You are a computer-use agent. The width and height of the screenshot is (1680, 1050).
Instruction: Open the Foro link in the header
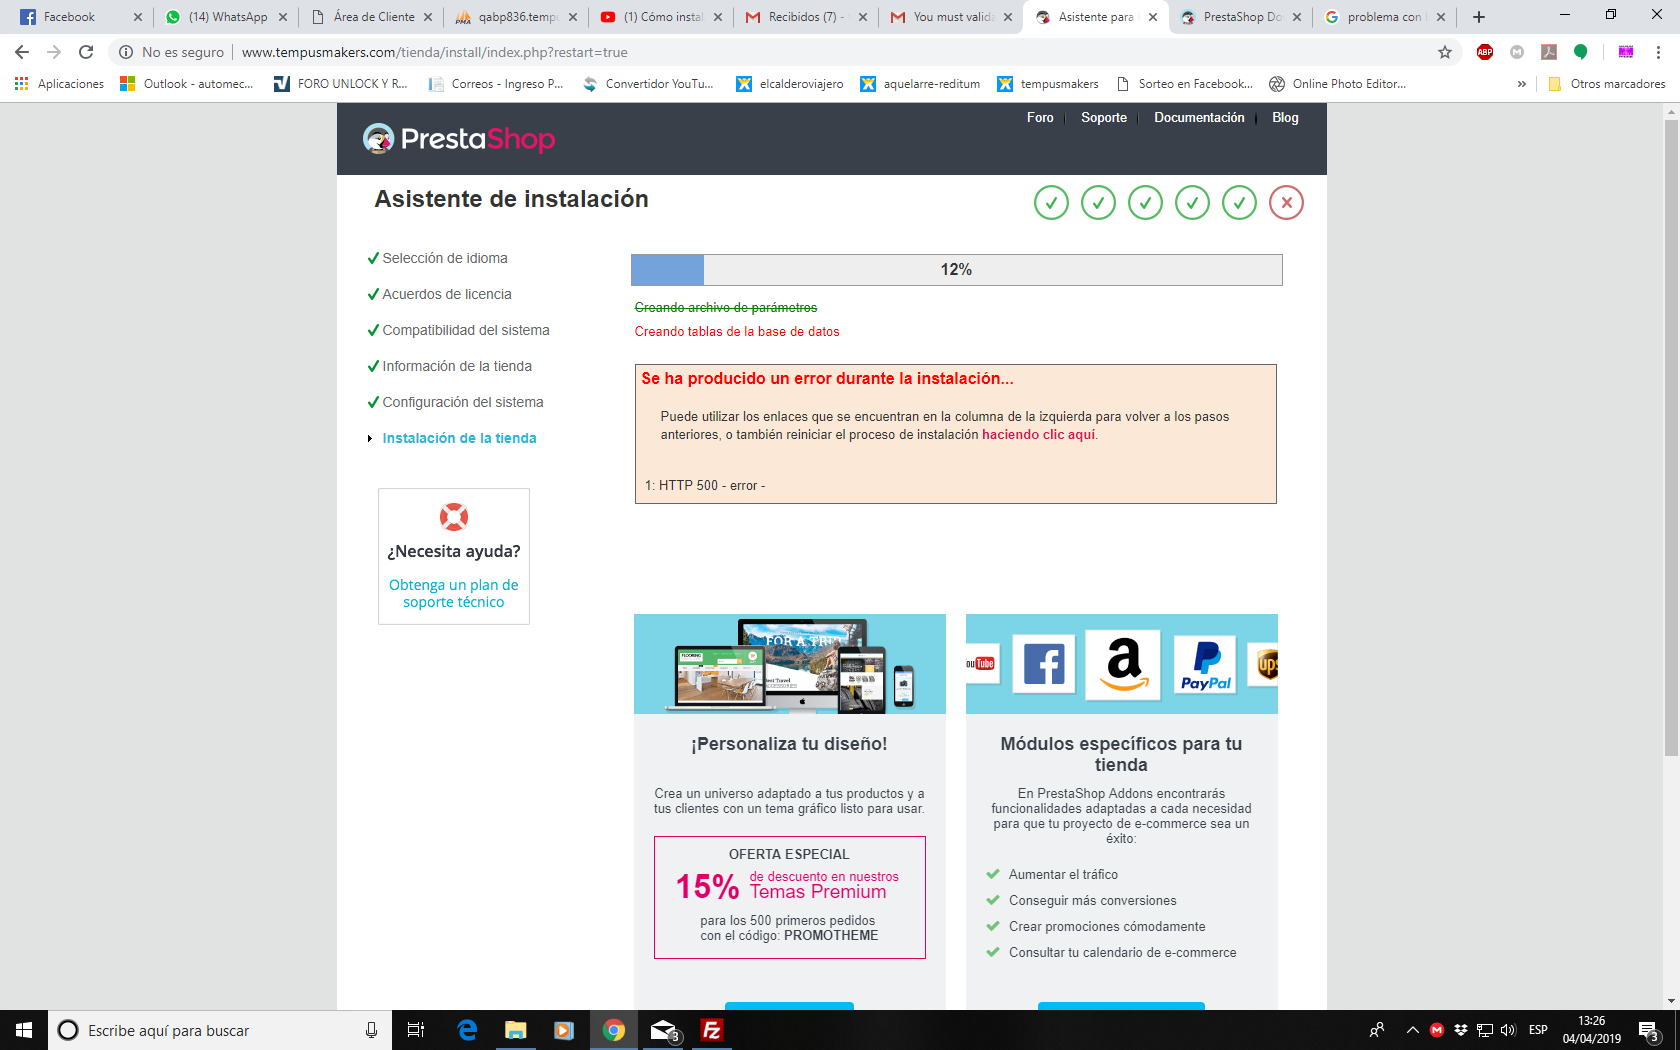pyautogui.click(x=1040, y=118)
